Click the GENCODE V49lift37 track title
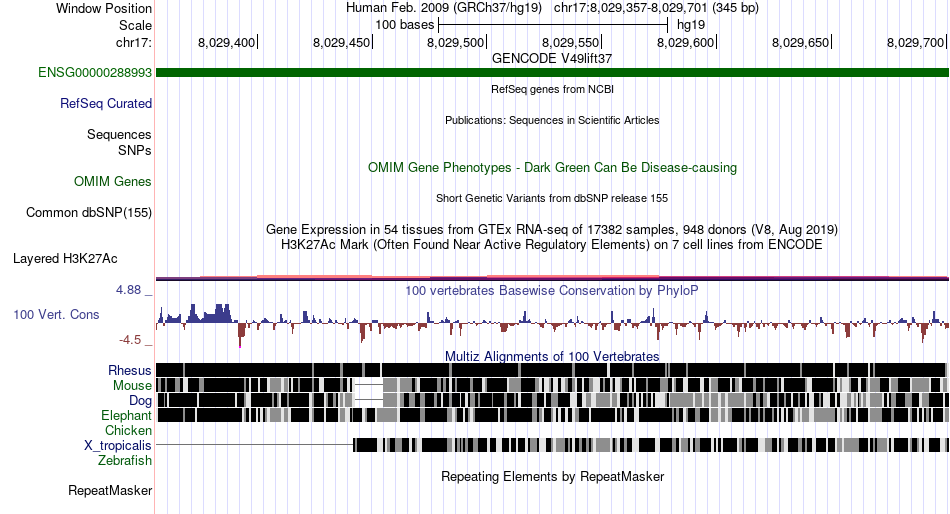950x514 pixels. [x=552, y=58]
